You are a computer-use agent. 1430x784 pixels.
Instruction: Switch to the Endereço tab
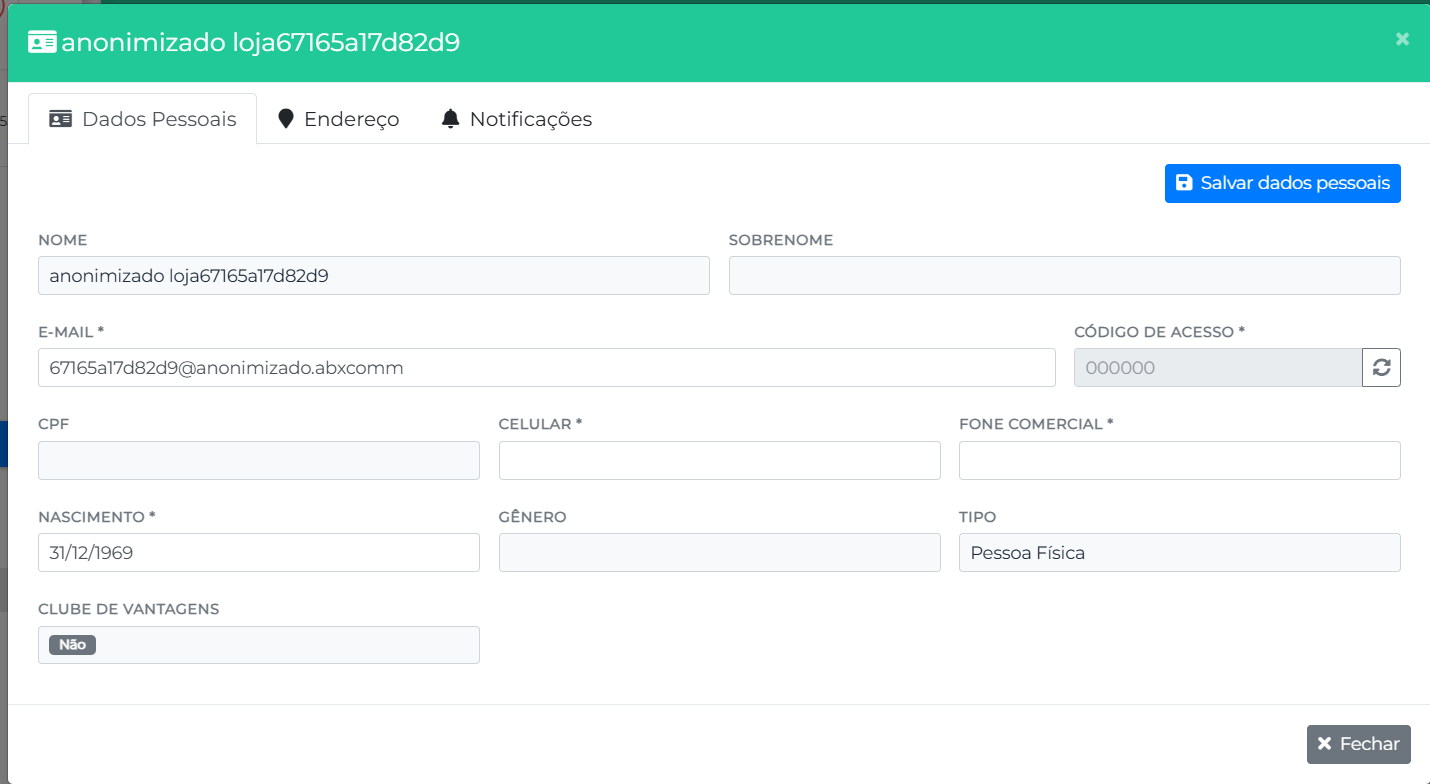click(x=338, y=119)
